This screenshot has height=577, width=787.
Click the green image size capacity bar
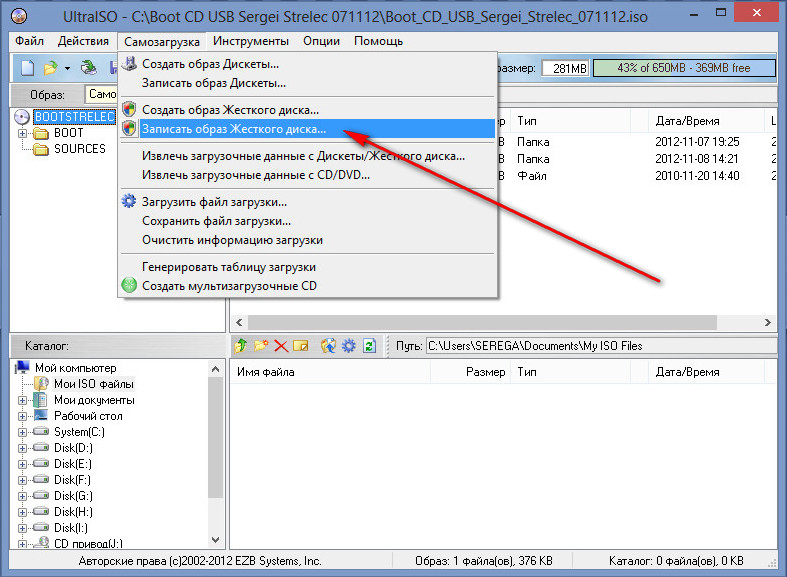[x=684, y=68]
